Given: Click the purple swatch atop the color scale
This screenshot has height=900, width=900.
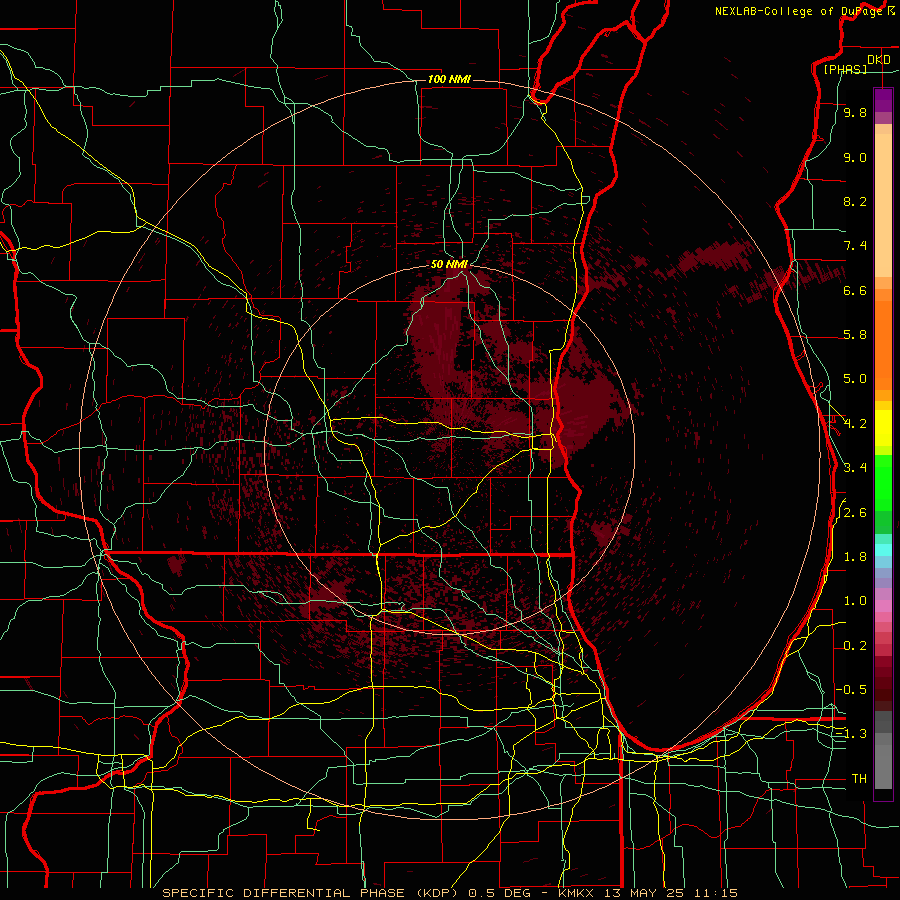Looking at the screenshot, I should click(x=883, y=100).
